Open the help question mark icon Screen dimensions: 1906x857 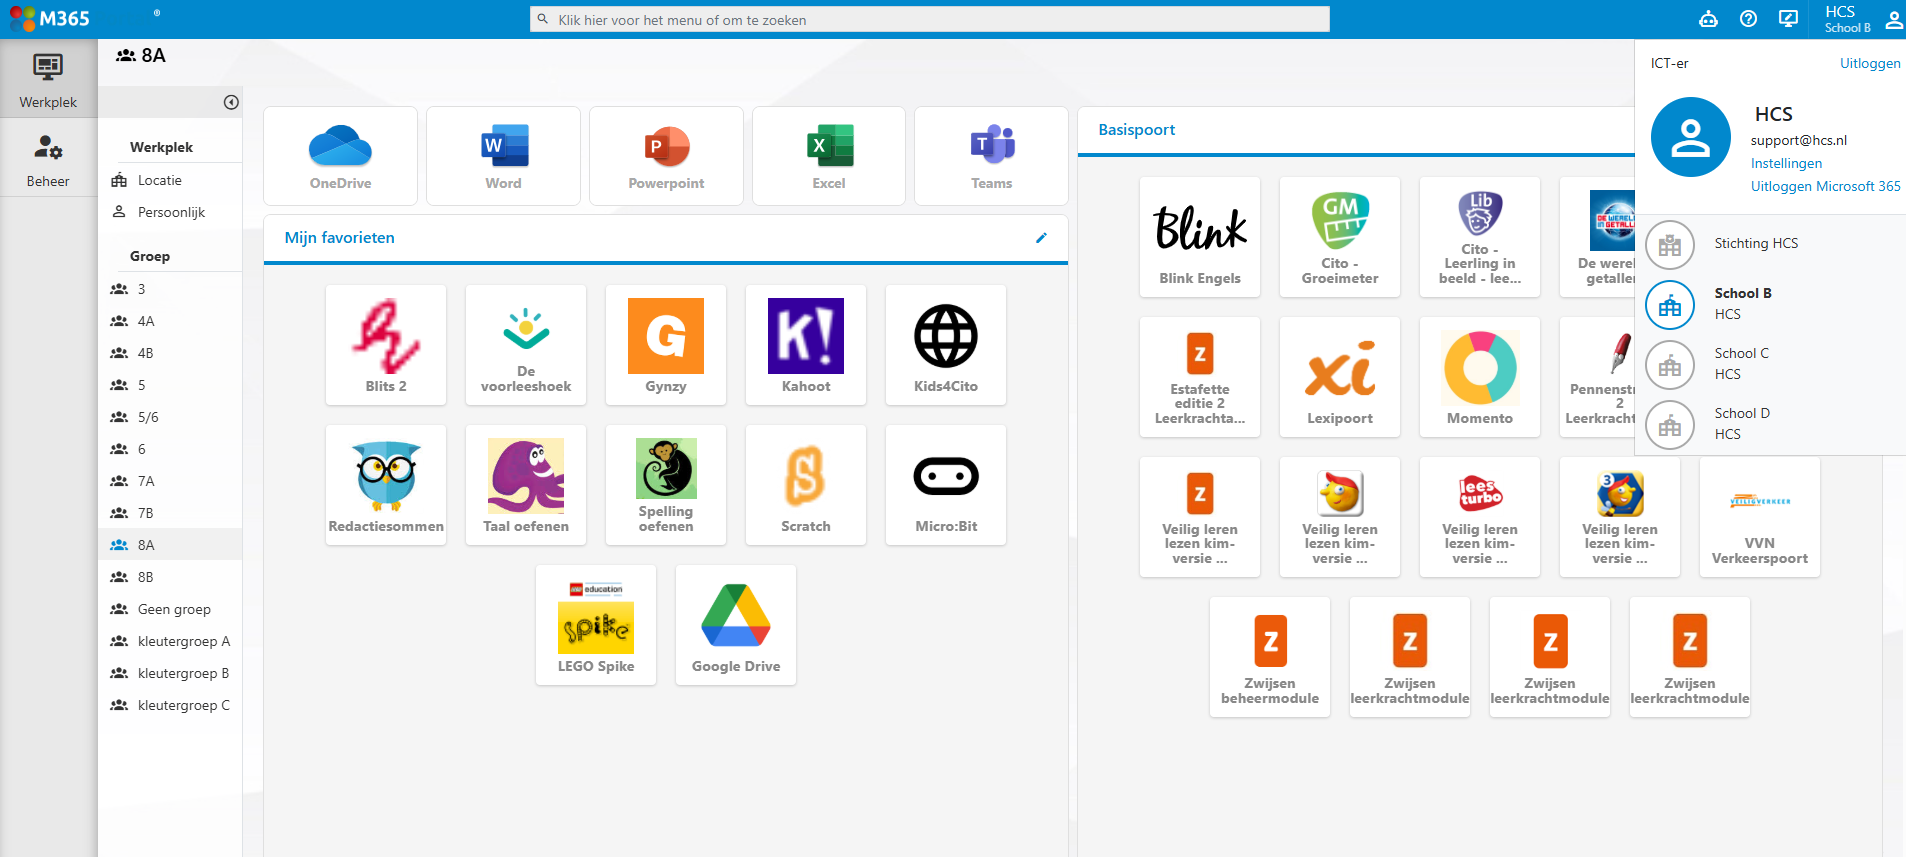coord(1748,19)
